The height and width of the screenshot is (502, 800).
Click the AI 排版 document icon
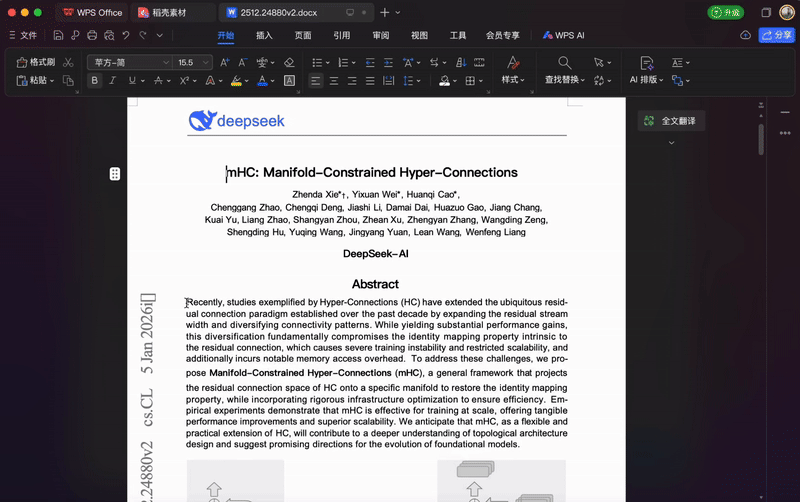tap(646, 63)
